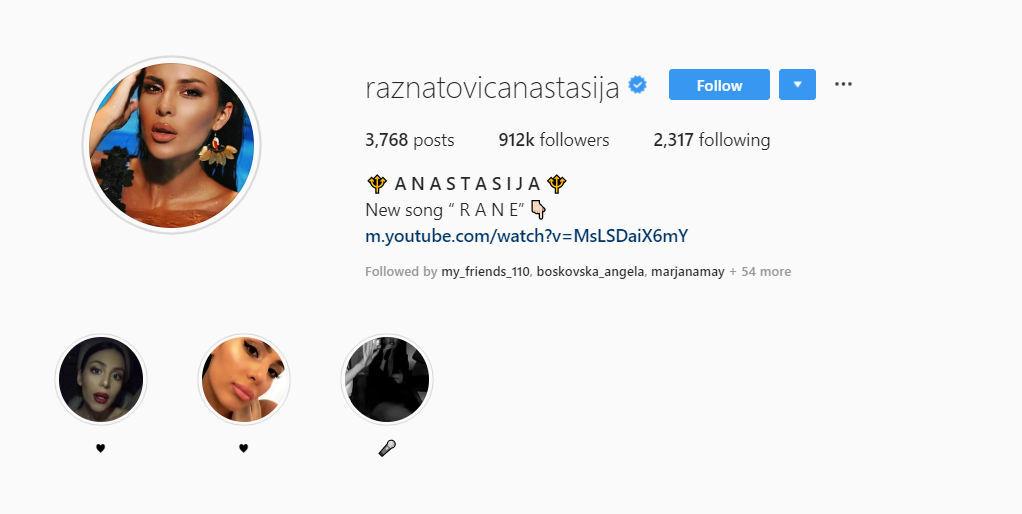1022x514 pixels.
Task: Click the heart label under second highlight
Action: tap(243, 448)
